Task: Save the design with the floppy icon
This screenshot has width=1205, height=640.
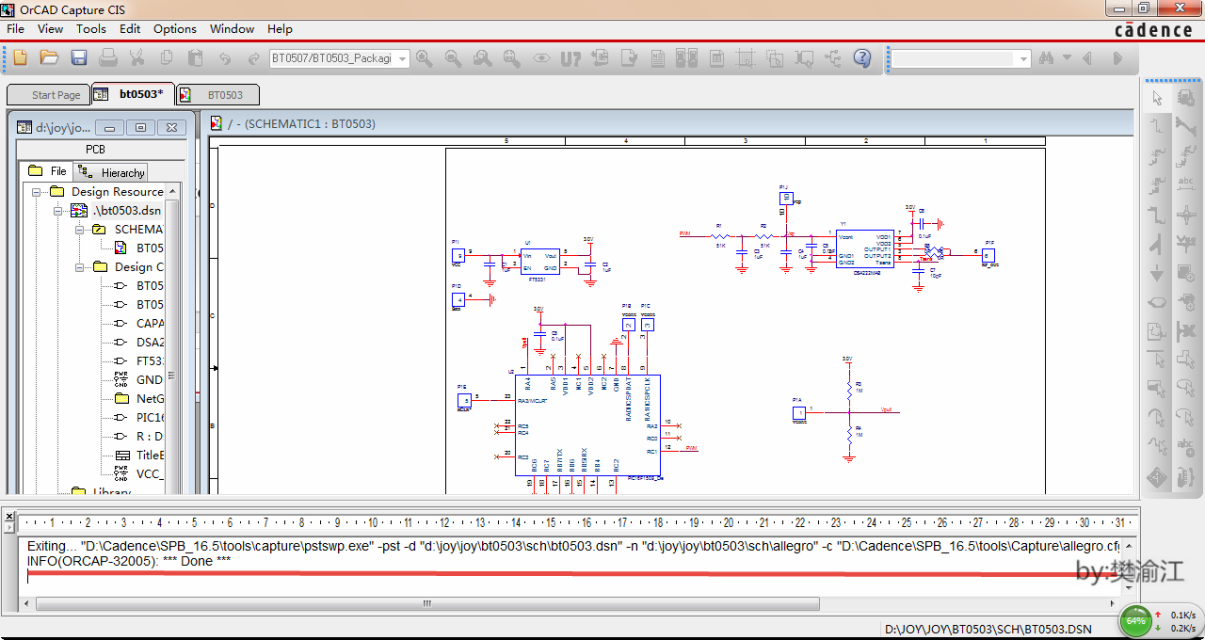Action: click(x=79, y=58)
